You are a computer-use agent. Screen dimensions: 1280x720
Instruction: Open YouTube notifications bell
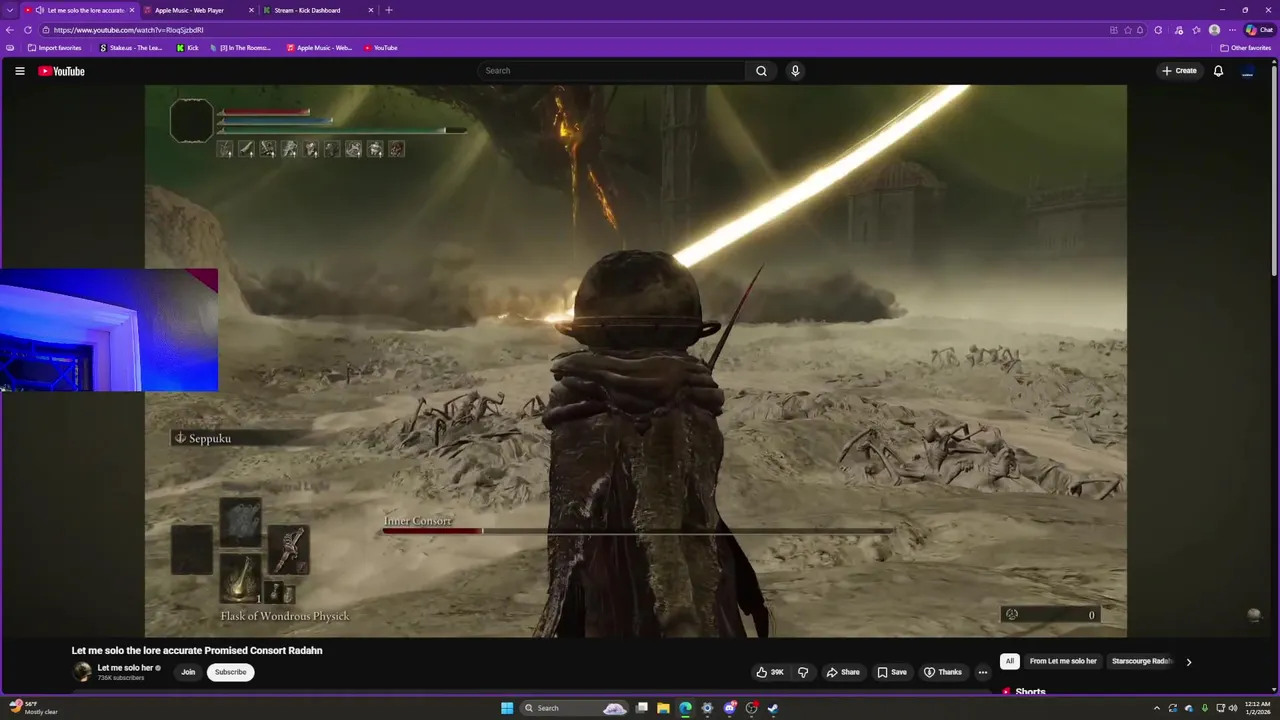tap(1218, 71)
